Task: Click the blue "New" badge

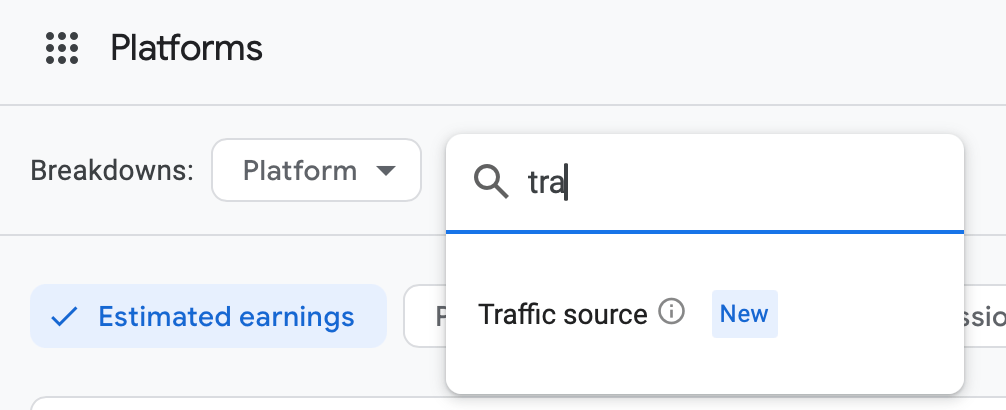Action: (744, 314)
